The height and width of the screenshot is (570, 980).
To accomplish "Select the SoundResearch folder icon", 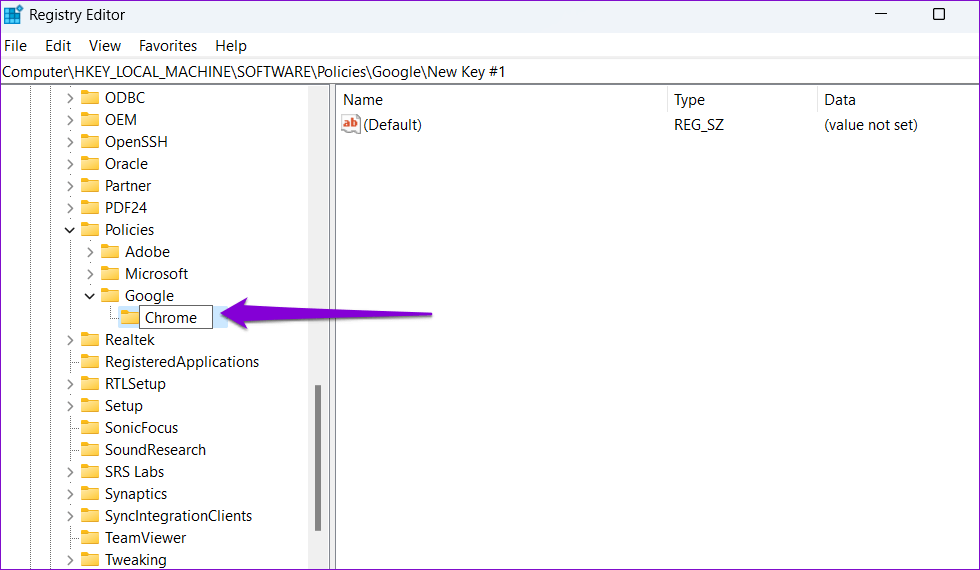I will pyautogui.click(x=90, y=449).
